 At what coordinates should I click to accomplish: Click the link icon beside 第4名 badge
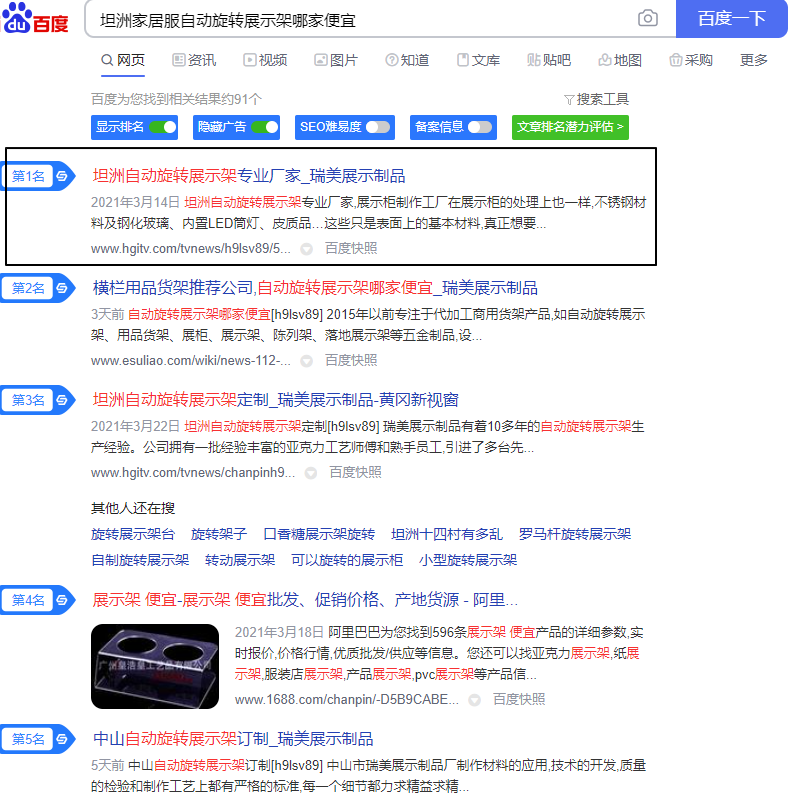coord(62,600)
